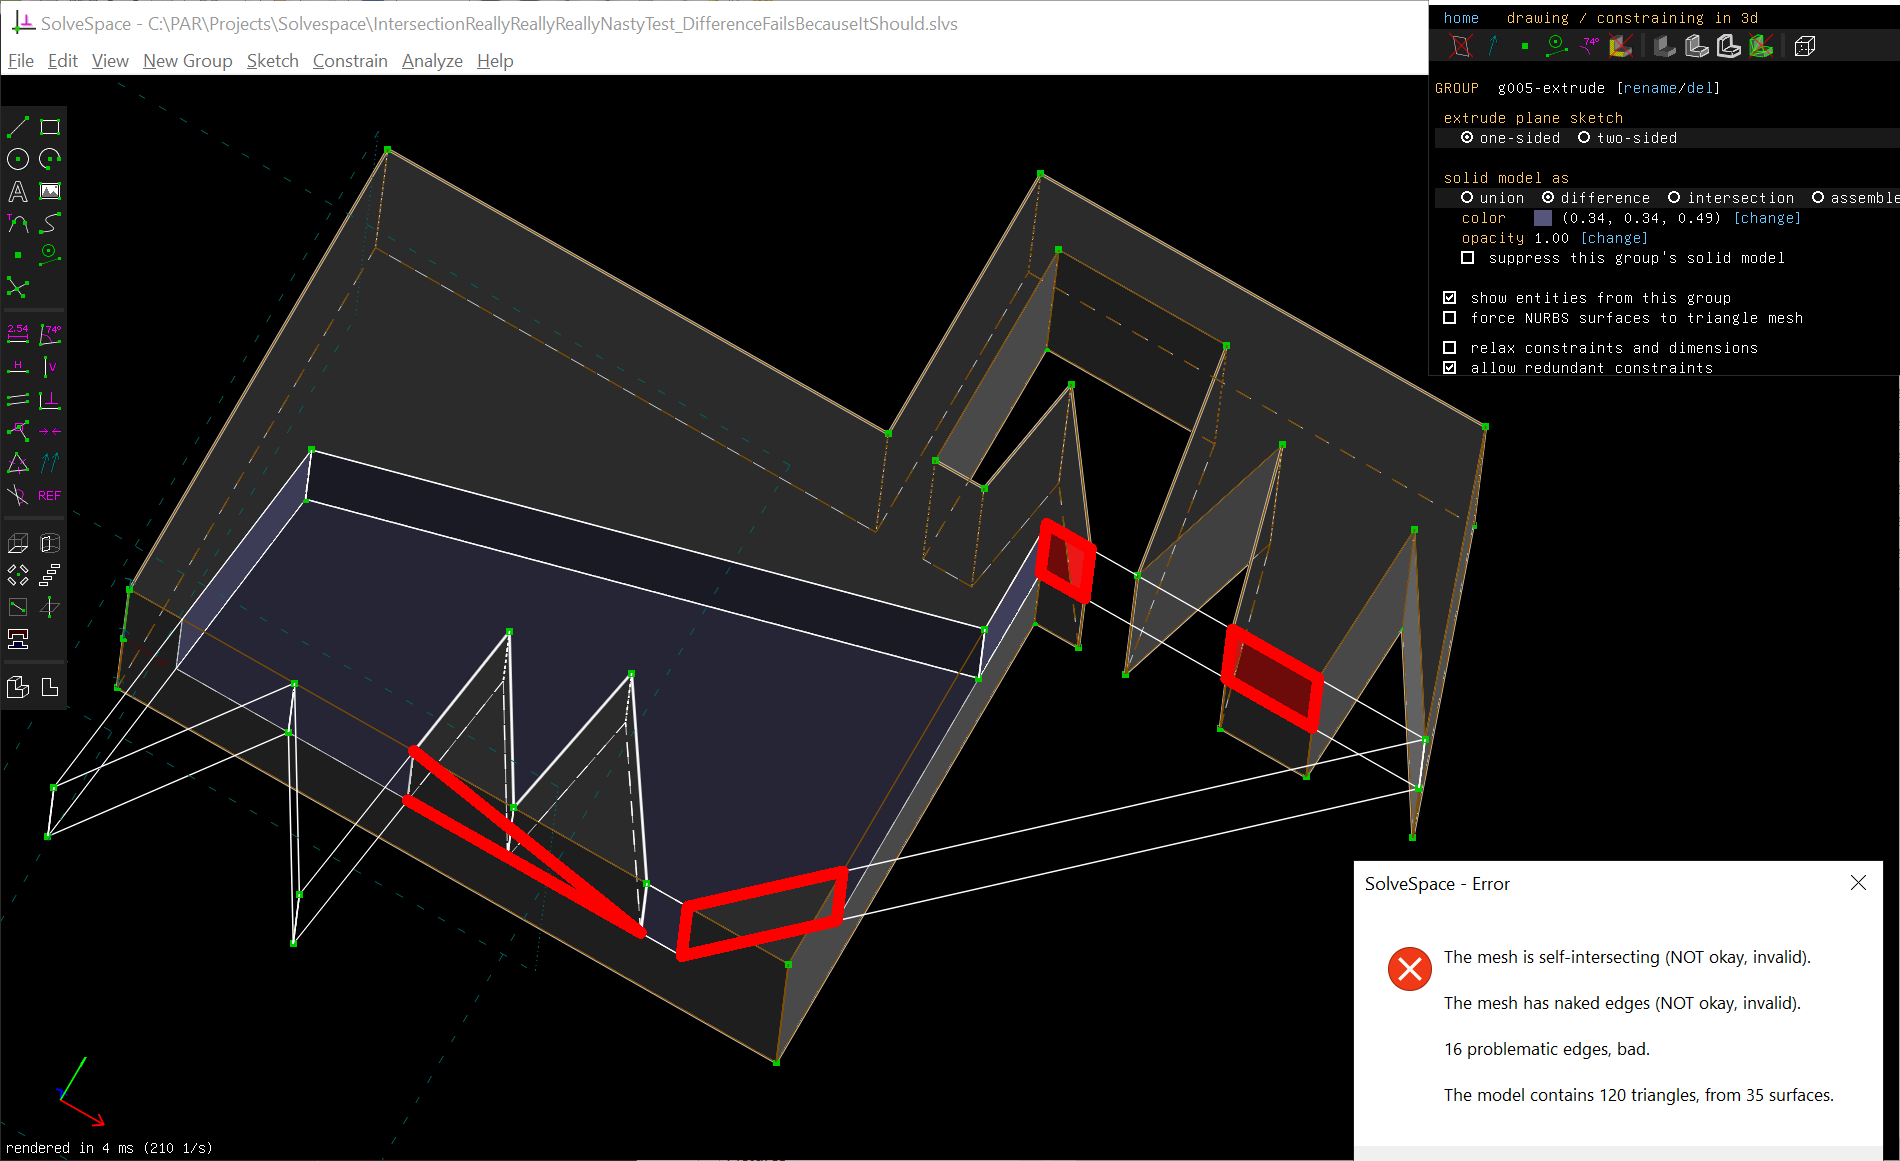Apply the same orientation constraint
Screen dimensions: 1900x1161
[50, 463]
